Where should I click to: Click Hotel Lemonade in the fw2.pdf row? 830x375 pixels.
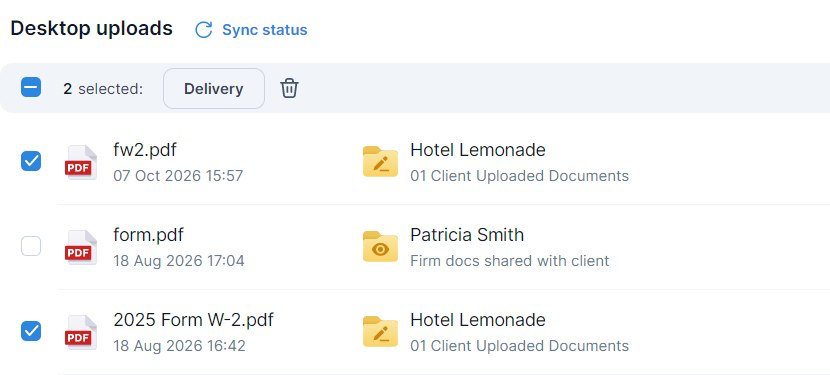(x=477, y=150)
